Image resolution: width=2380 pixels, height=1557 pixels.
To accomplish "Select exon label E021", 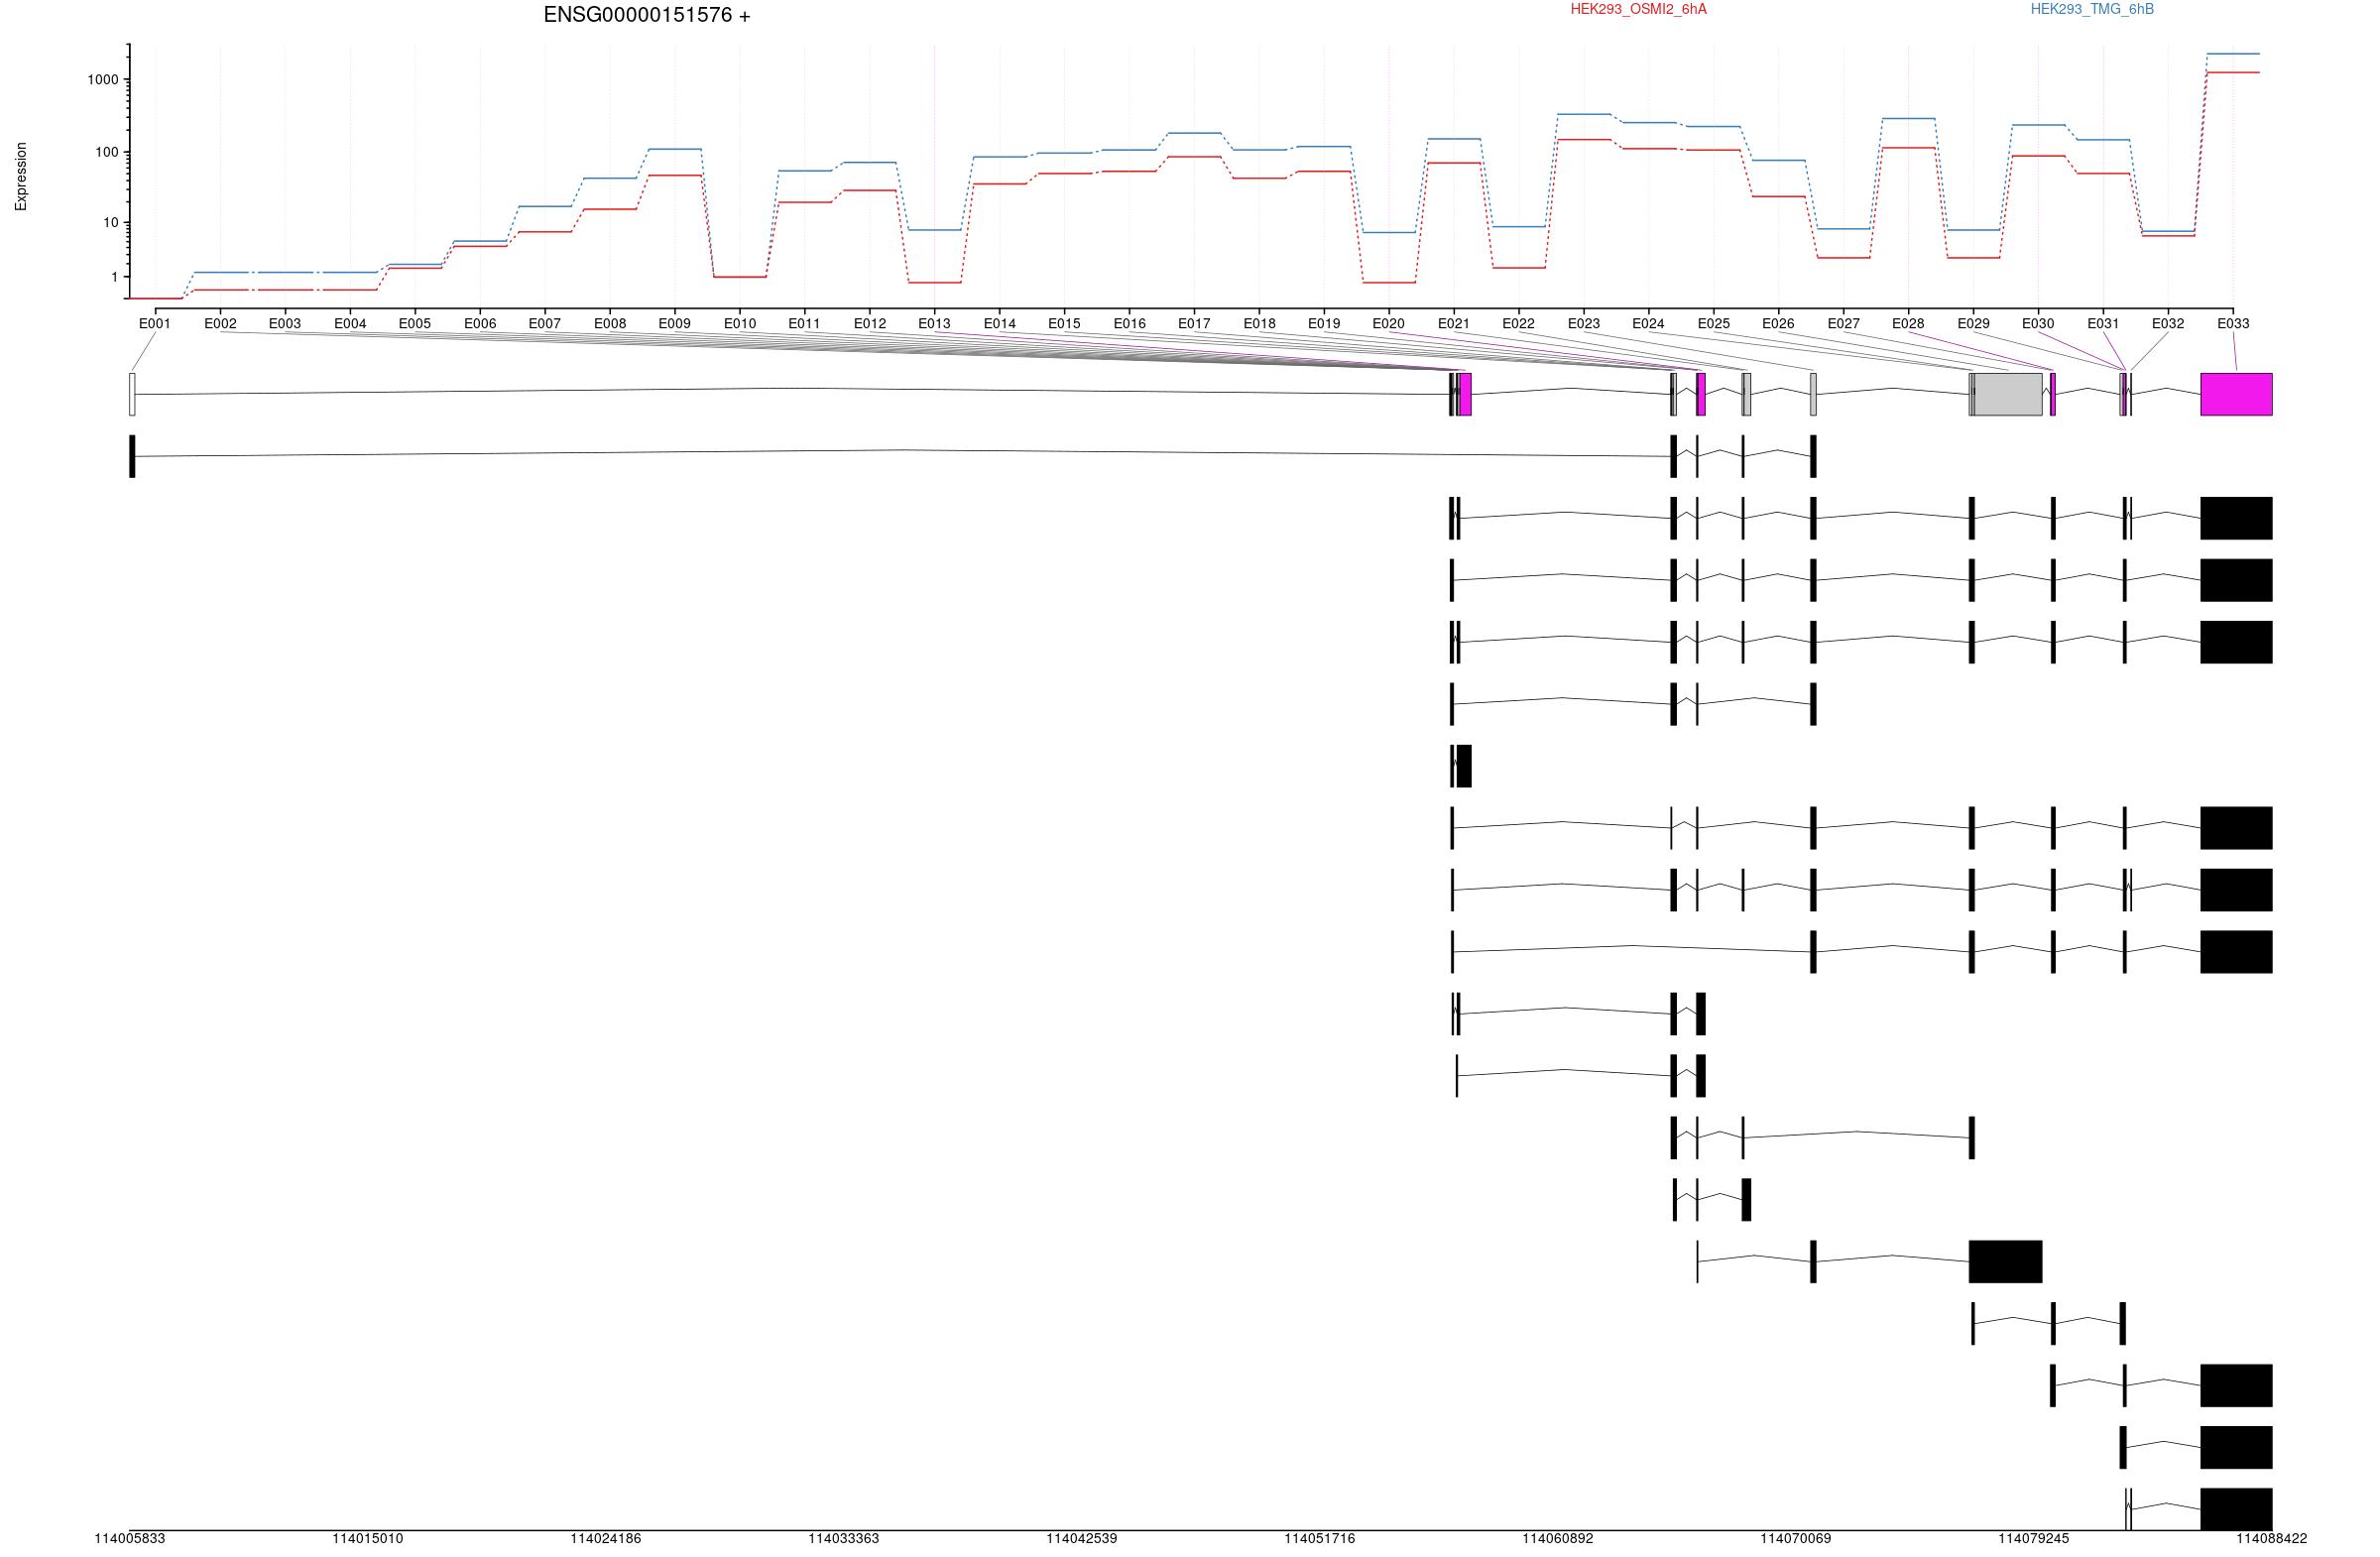I will 1454,323.
